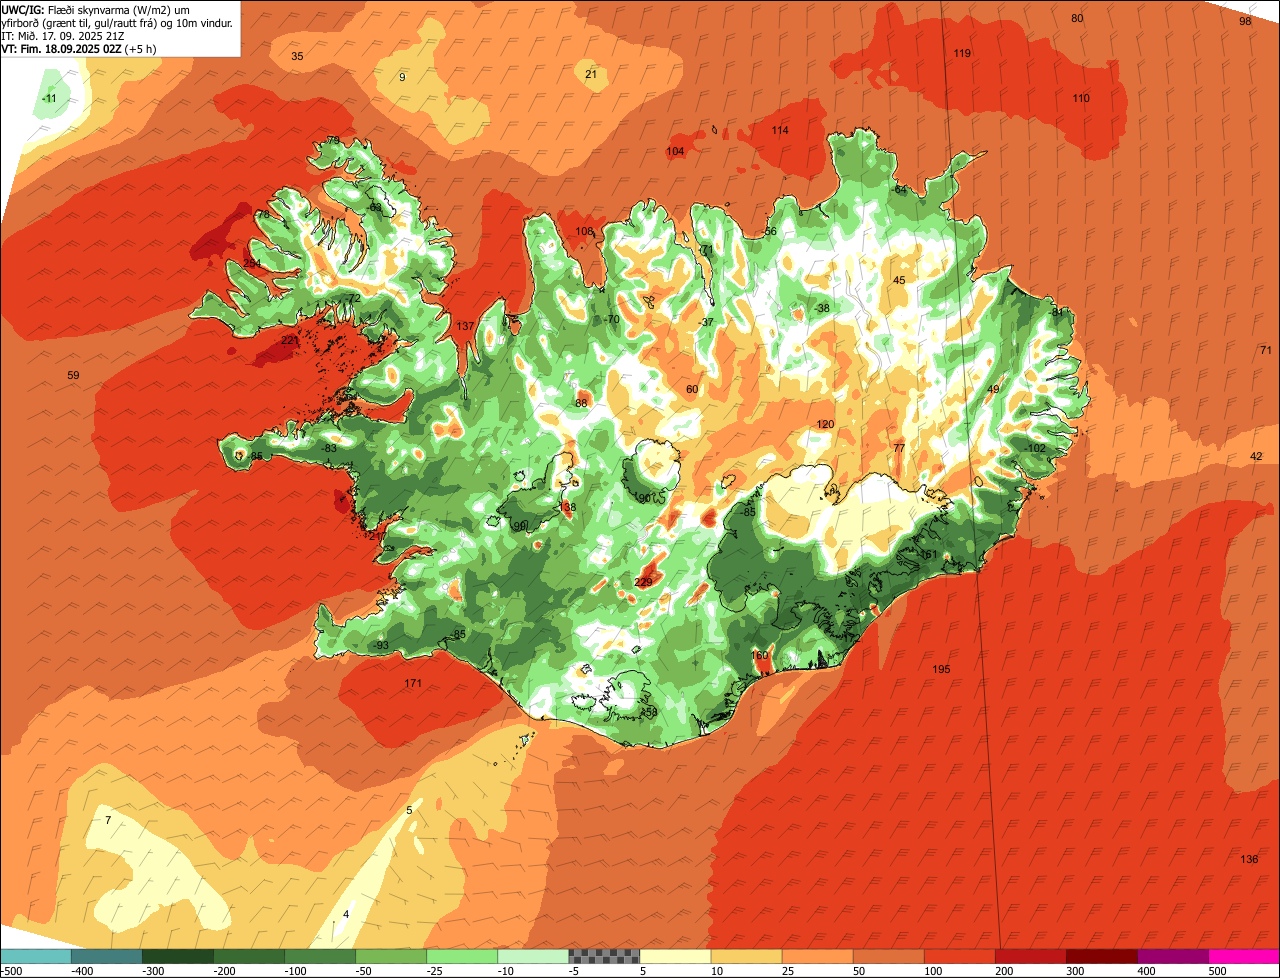Click the checkered swatch between -5 and 5
The width and height of the screenshot is (1280, 978).
point(604,956)
